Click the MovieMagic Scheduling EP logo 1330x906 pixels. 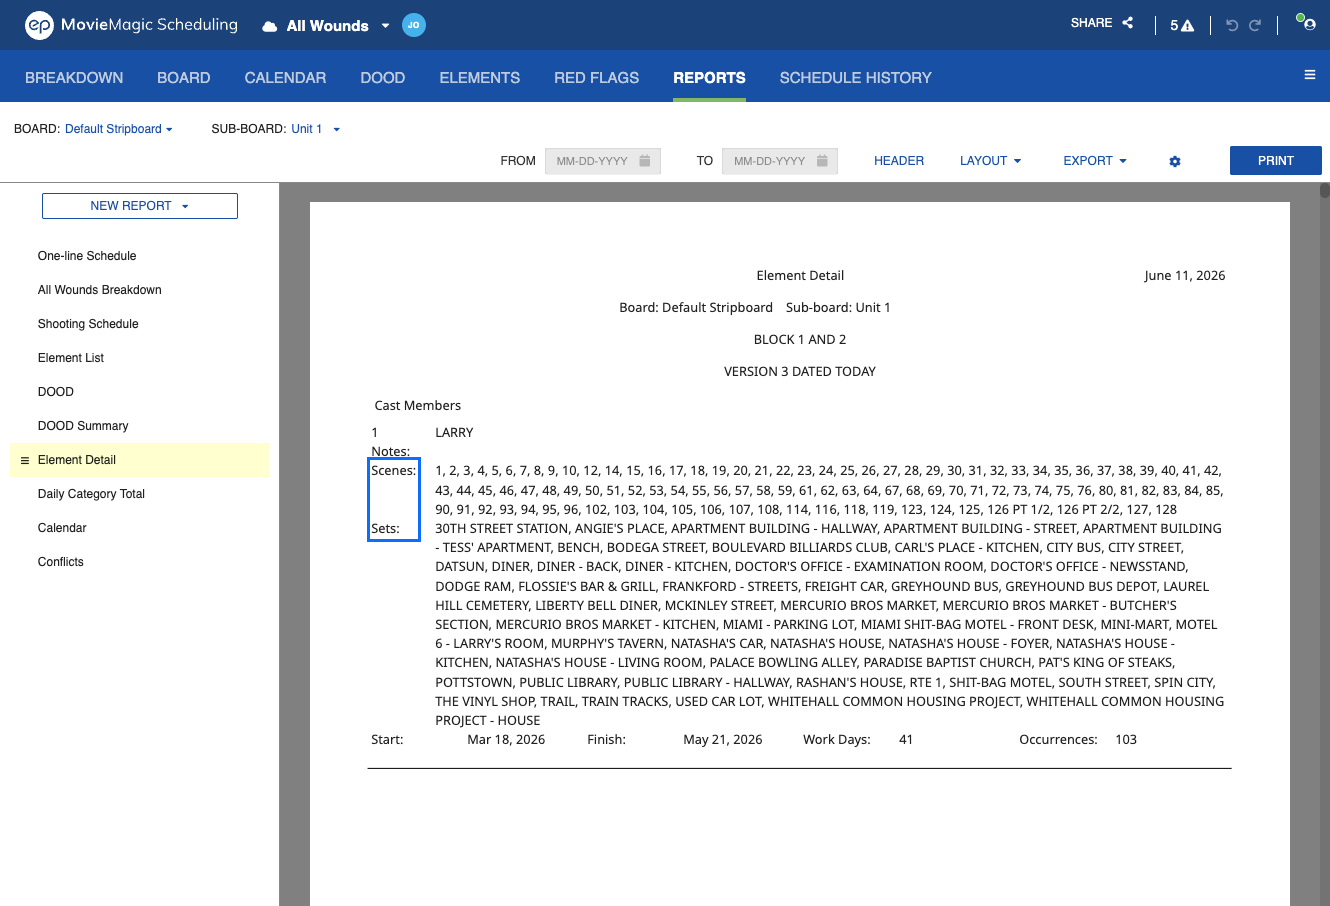click(39, 25)
